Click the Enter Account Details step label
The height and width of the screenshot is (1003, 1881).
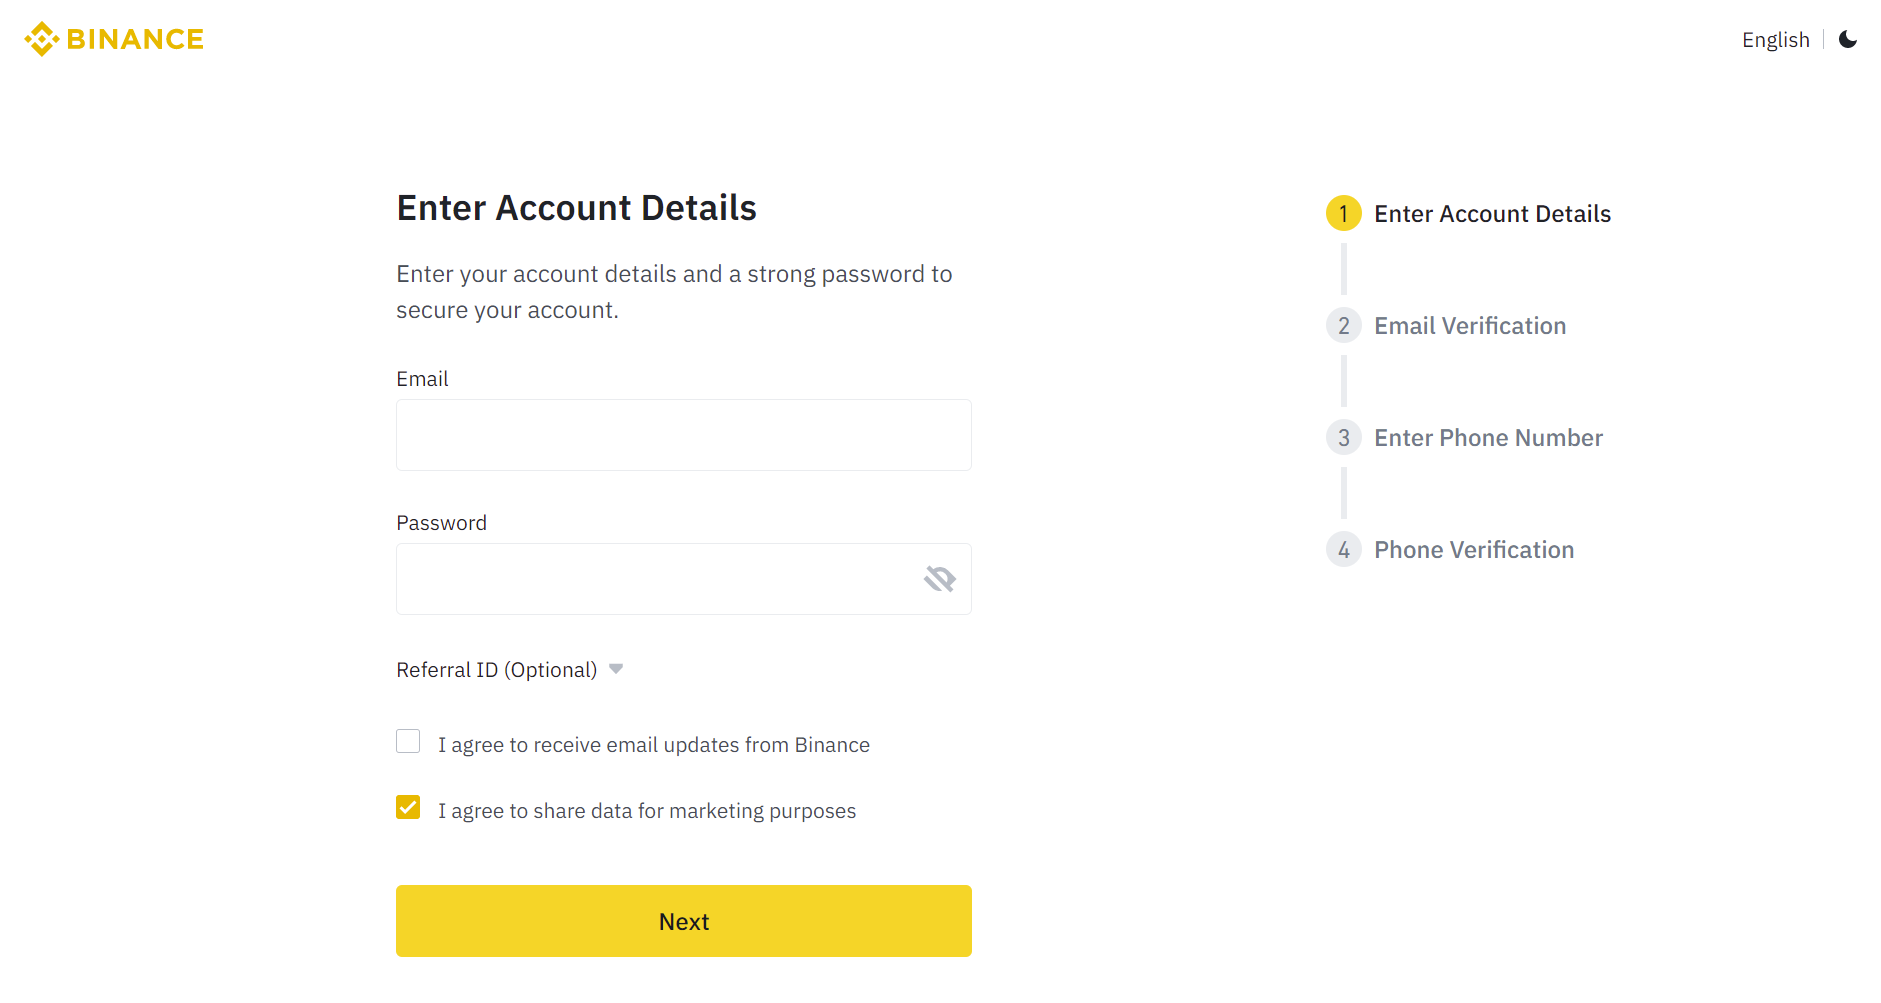point(1492,214)
